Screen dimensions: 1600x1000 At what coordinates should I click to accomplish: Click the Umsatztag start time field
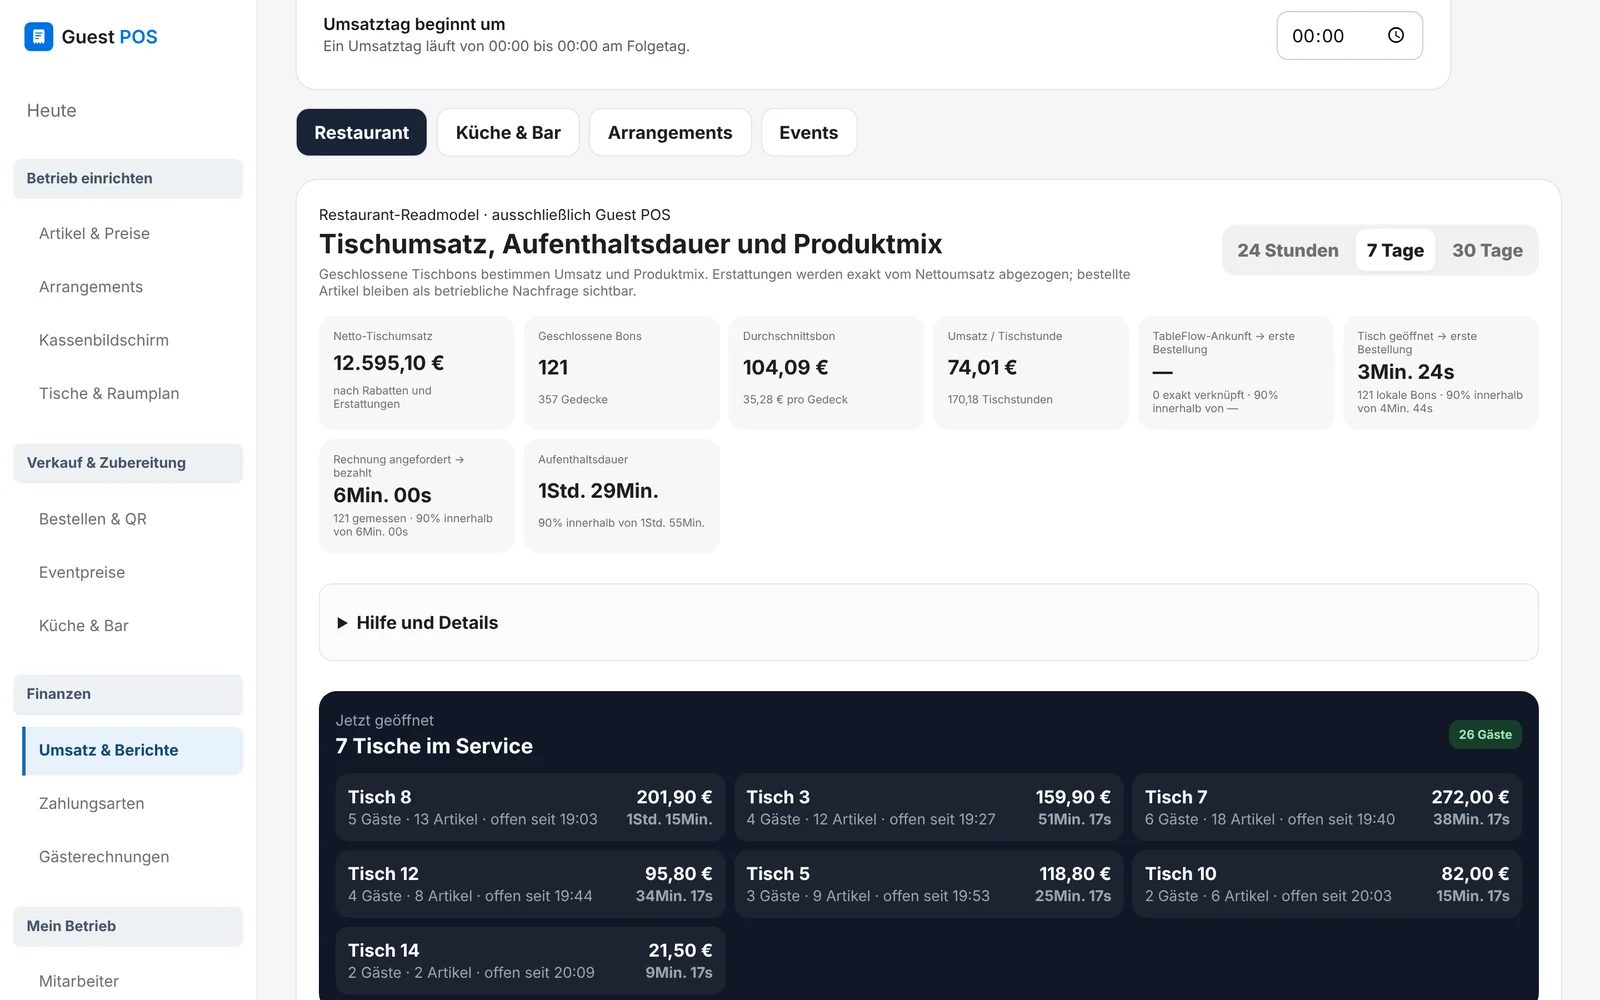pos(1349,36)
